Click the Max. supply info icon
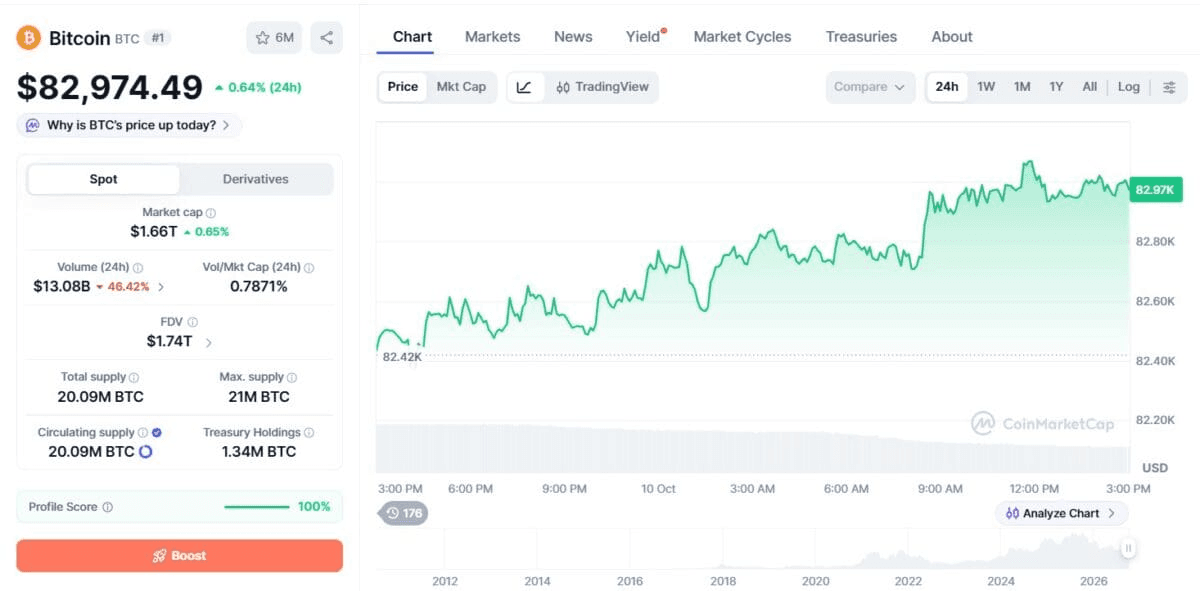Image resolution: width=1200 pixels, height=591 pixels. pos(292,377)
